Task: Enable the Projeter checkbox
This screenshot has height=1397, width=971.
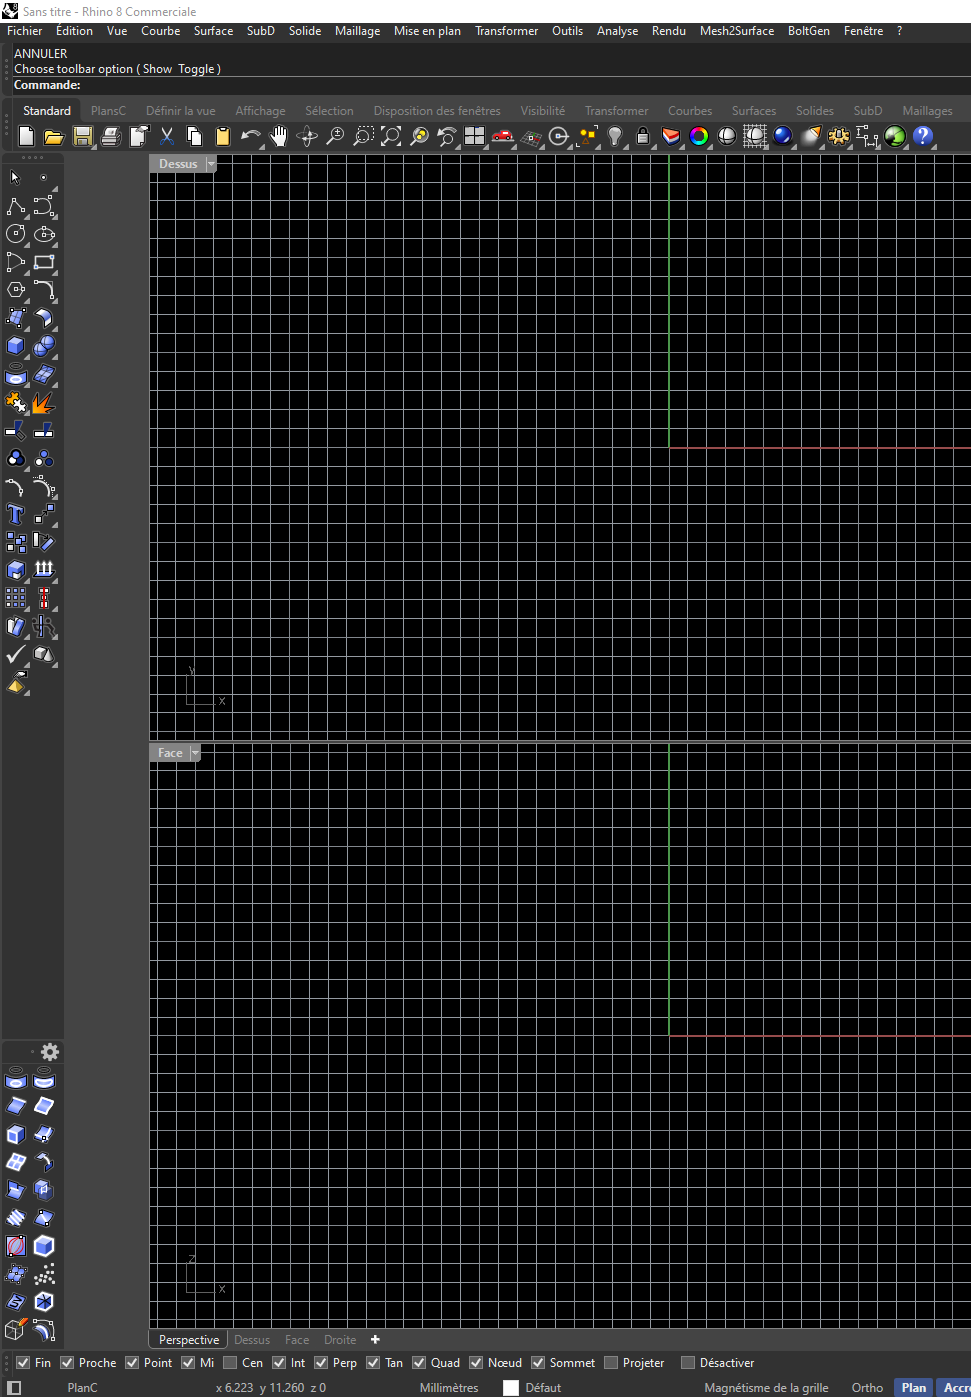Action: coord(611,1363)
